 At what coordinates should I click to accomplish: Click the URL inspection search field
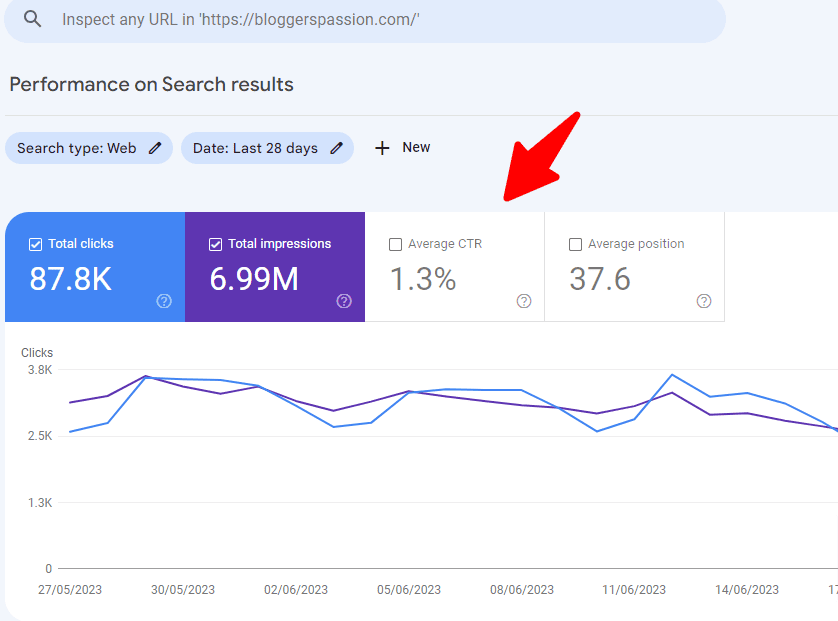click(x=380, y=20)
